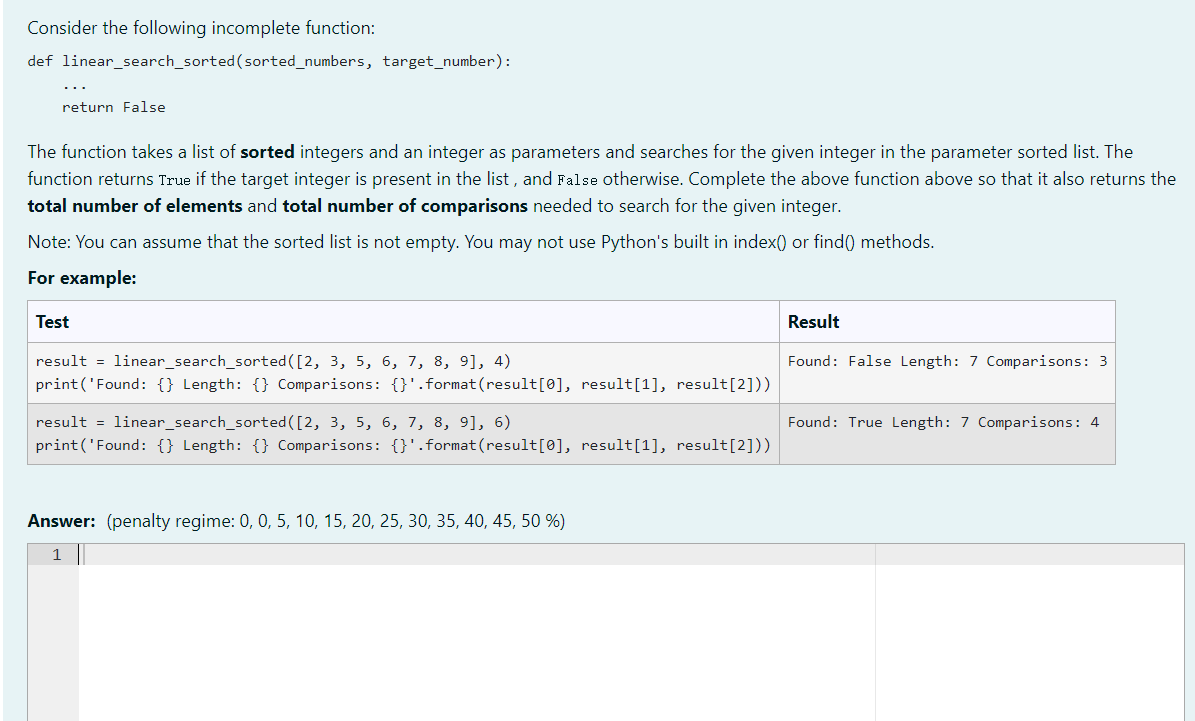
Task: Click line number 1 in the editor gutter
Action: [x=55, y=554]
